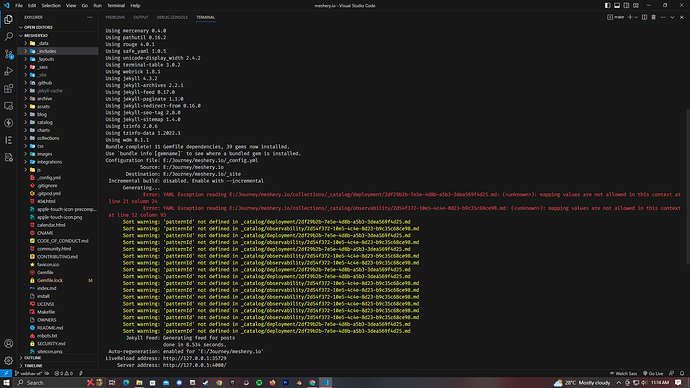Viewport: 690px width, 388px height.
Task: Split the terminal with split icon
Action: coord(644,17)
